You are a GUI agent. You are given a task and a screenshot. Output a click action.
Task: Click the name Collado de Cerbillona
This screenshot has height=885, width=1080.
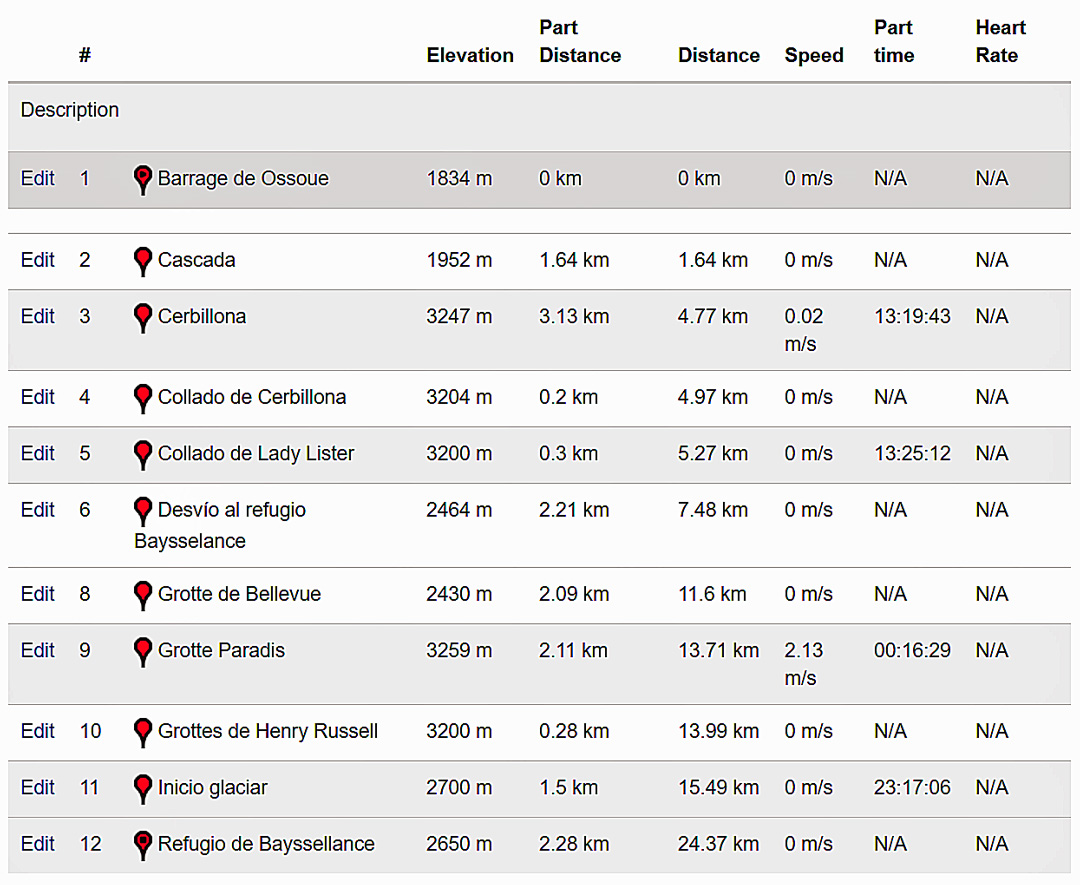[x=251, y=397]
